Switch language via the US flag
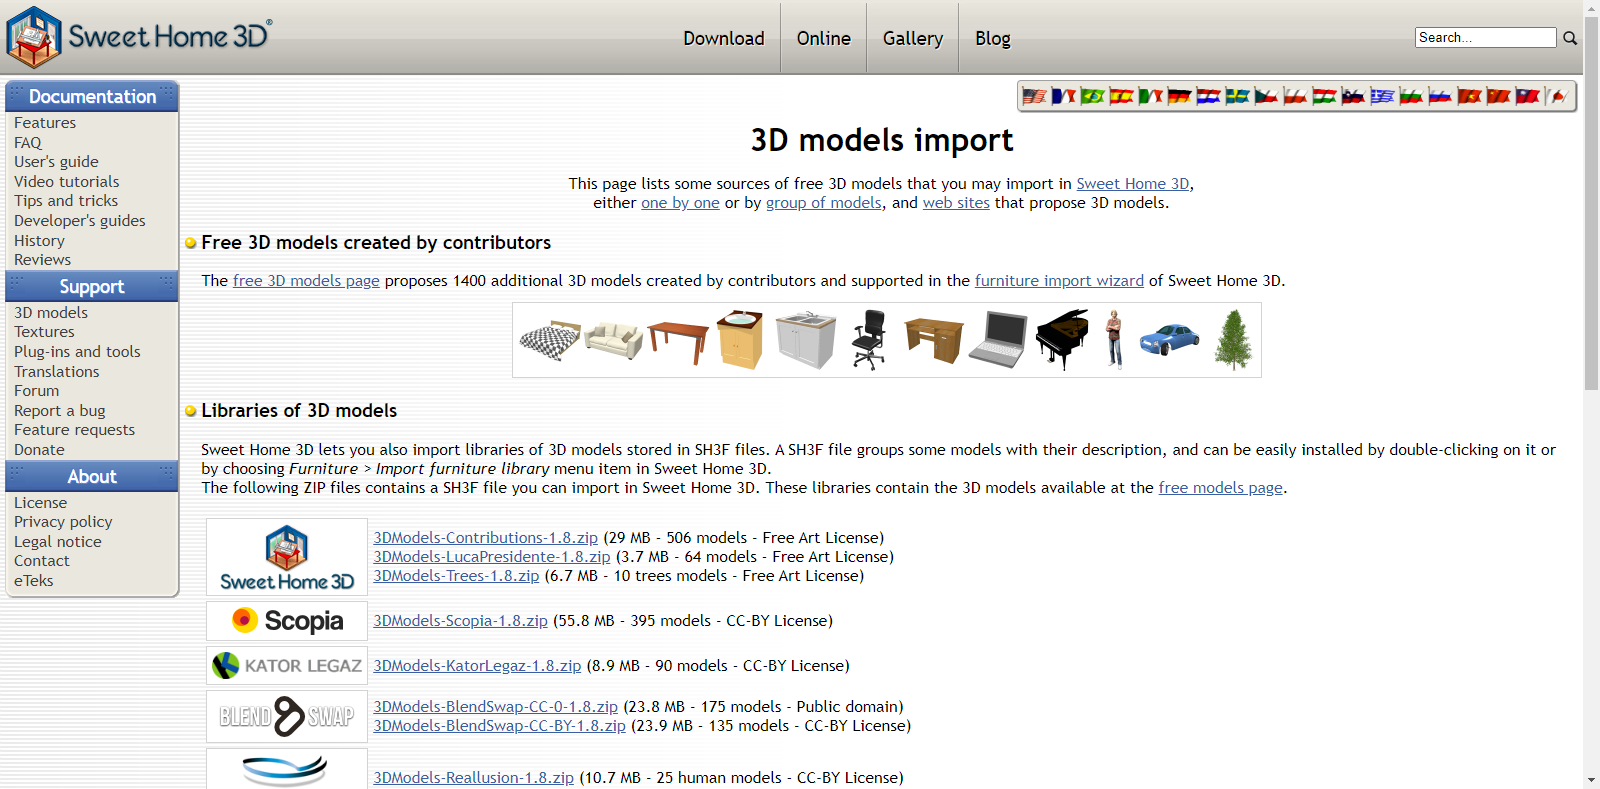Viewport: 1600px width, 789px height. [x=1035, y=96]
